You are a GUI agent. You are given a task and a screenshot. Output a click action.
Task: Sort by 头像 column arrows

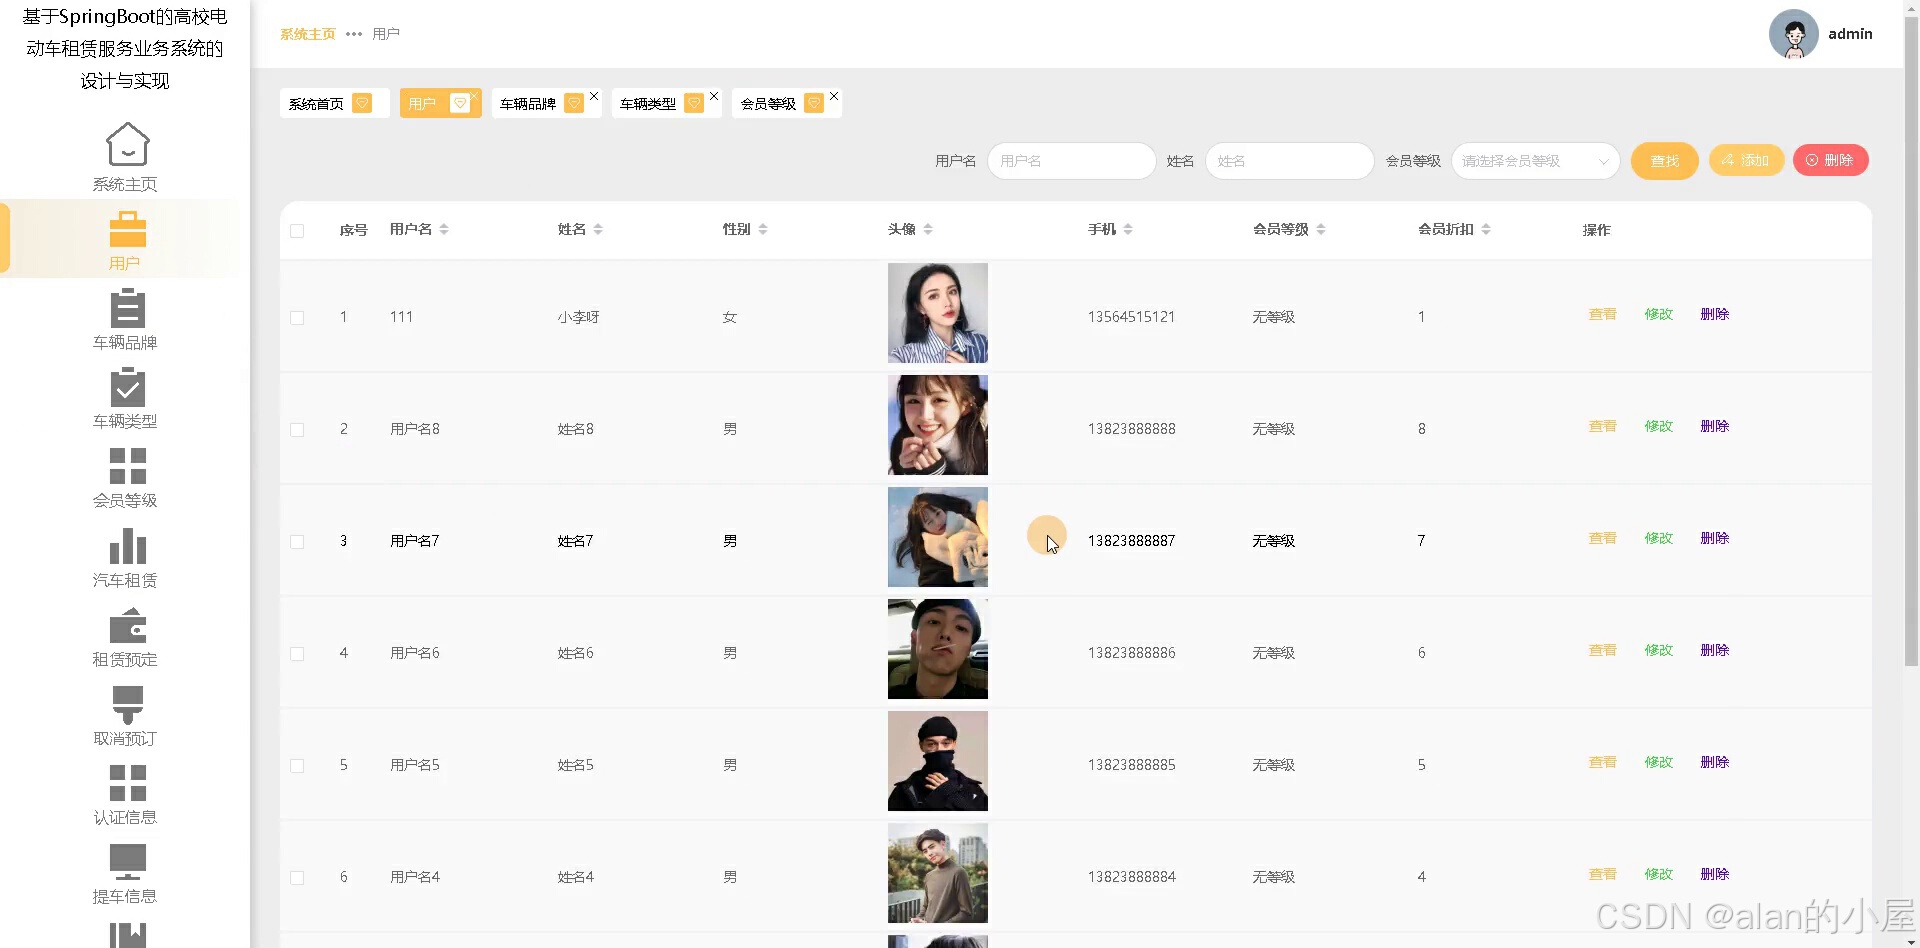[928, 229]
